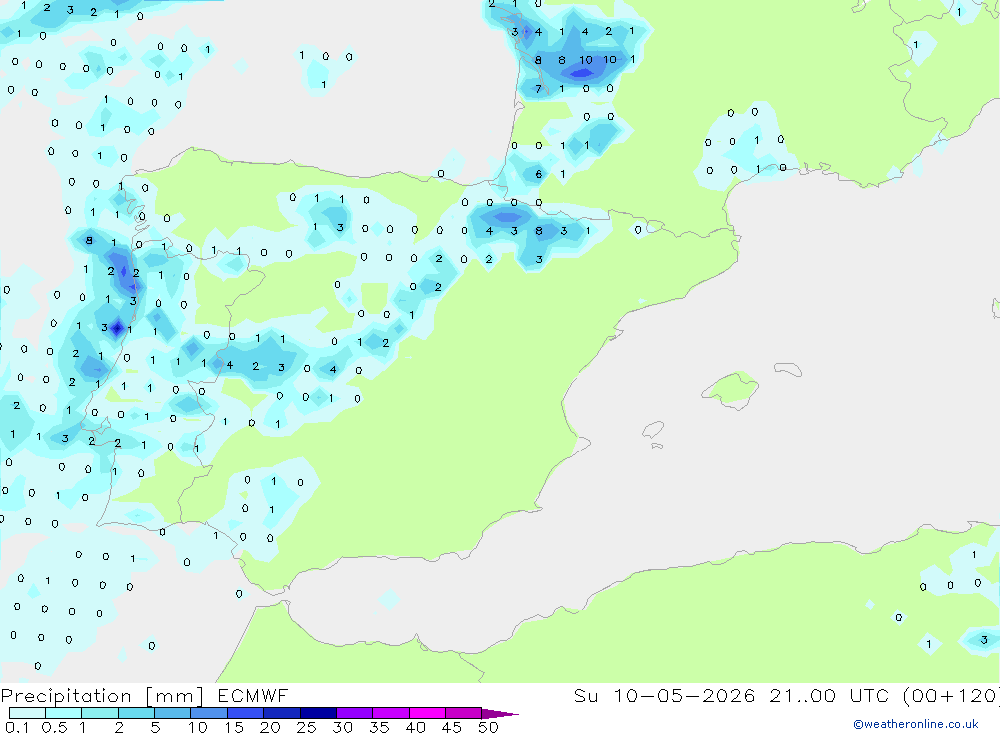The width and height of the screenshot is (1000, 733).
Task: Click the 45–50 mm legend color segment
Action: (463, 713)
